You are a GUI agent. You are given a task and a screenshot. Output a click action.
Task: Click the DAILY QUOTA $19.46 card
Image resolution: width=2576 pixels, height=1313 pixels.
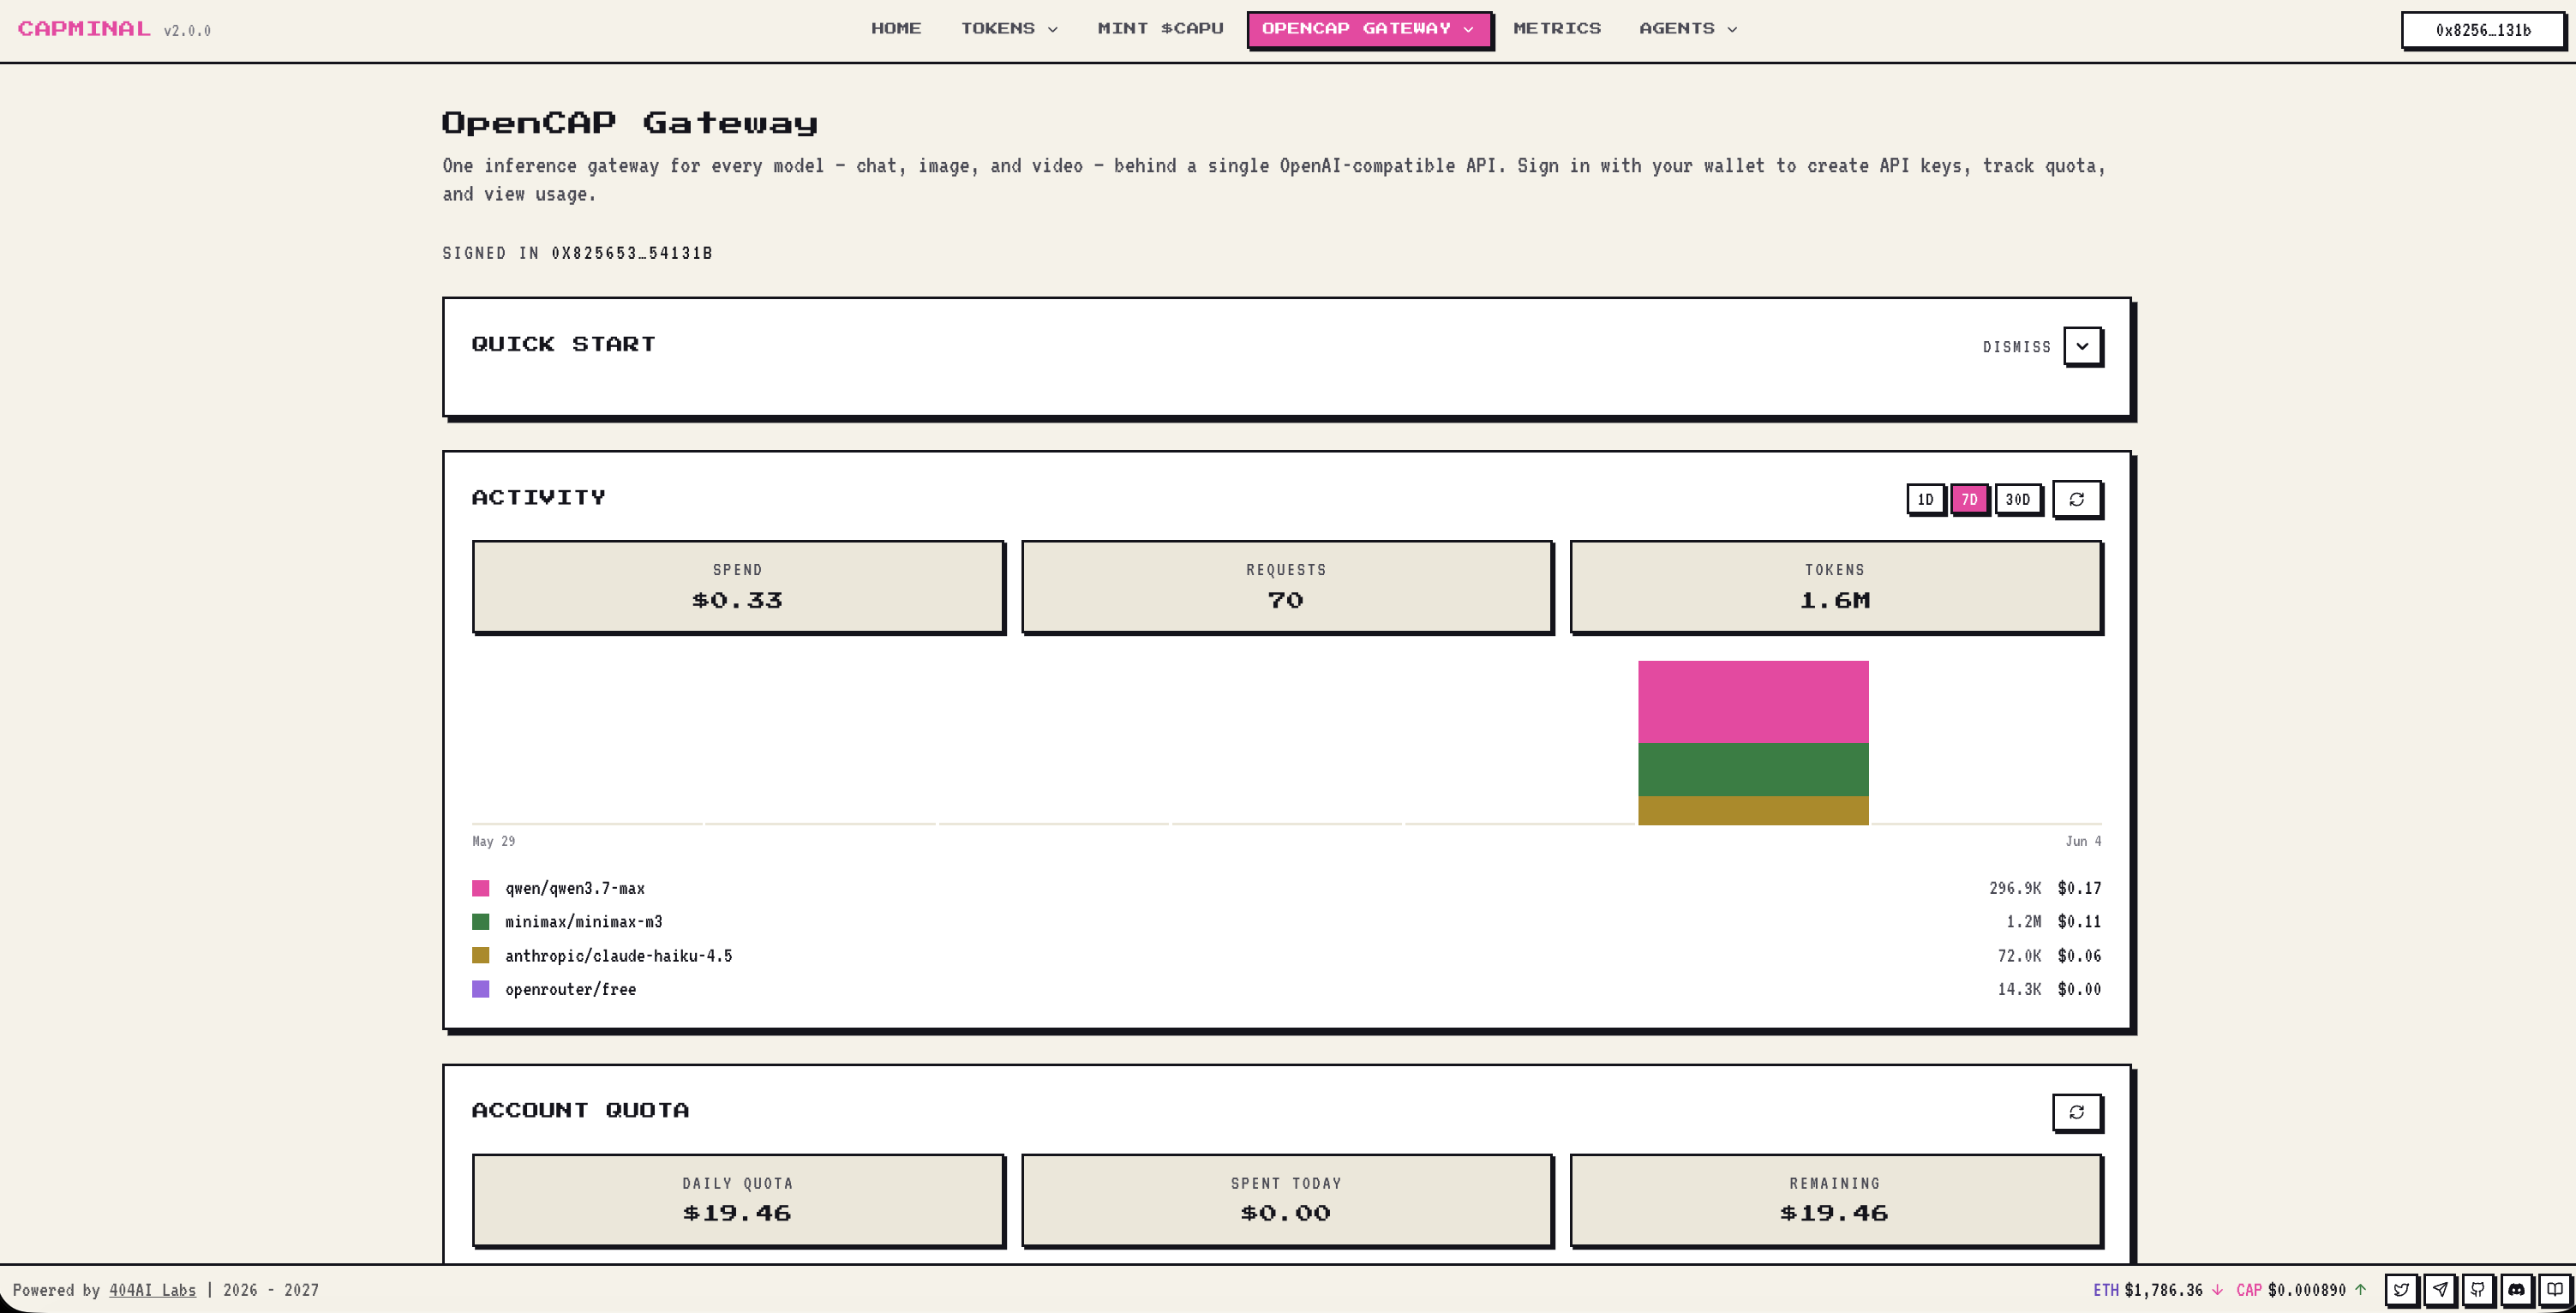(x=738, y=1200)
